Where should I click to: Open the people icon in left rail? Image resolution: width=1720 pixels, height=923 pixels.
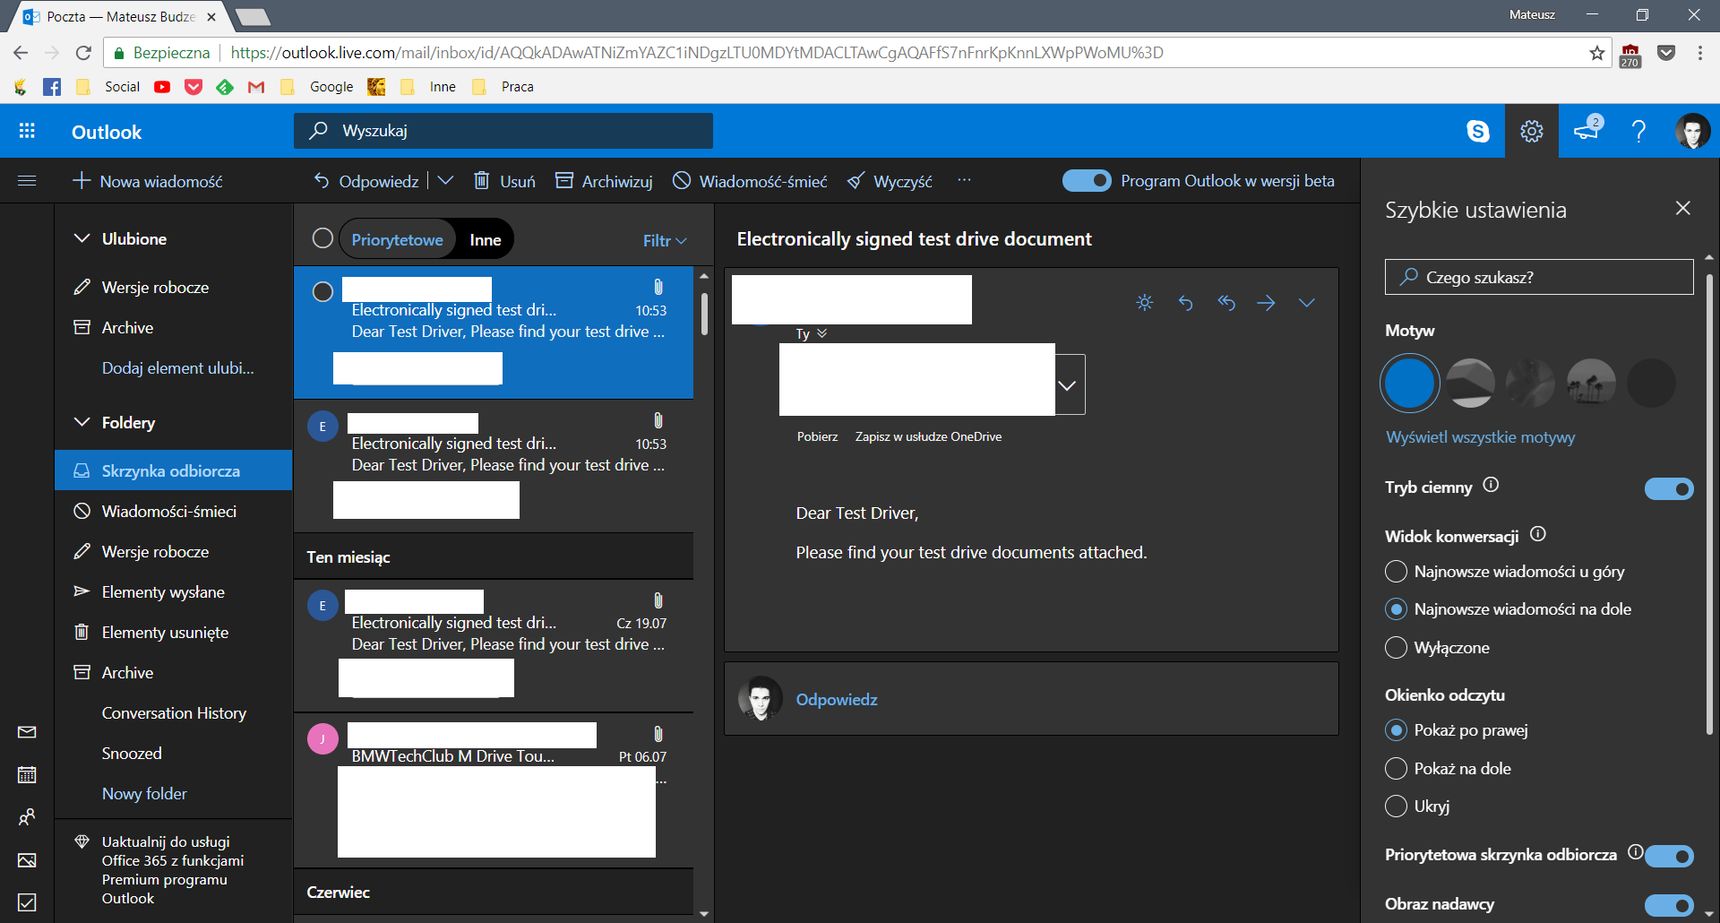coord(27,817)
